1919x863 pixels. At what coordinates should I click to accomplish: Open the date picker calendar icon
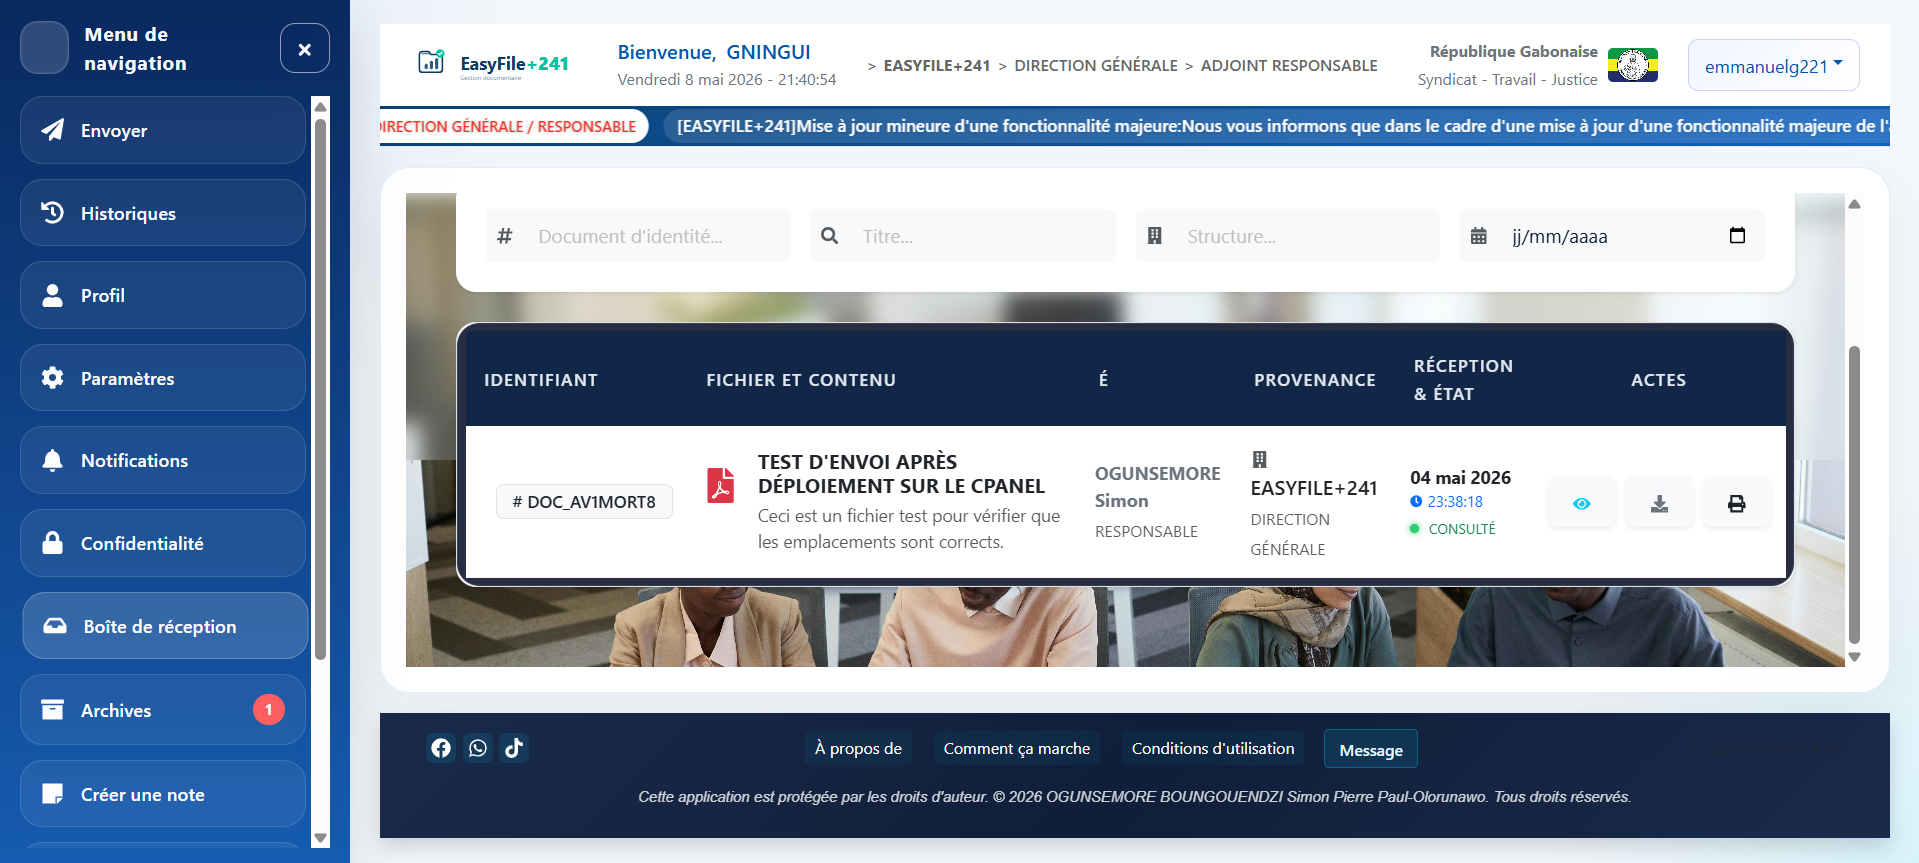click(x=1737, y=235)
